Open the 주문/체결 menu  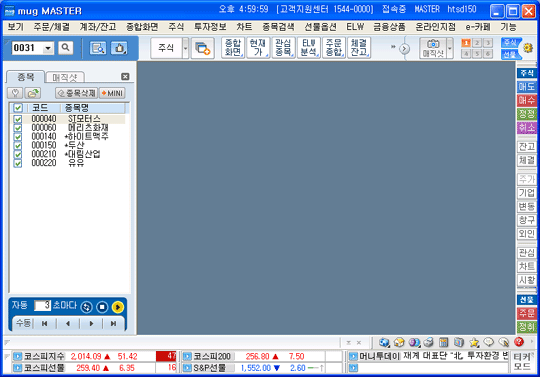tap(51, 27)
